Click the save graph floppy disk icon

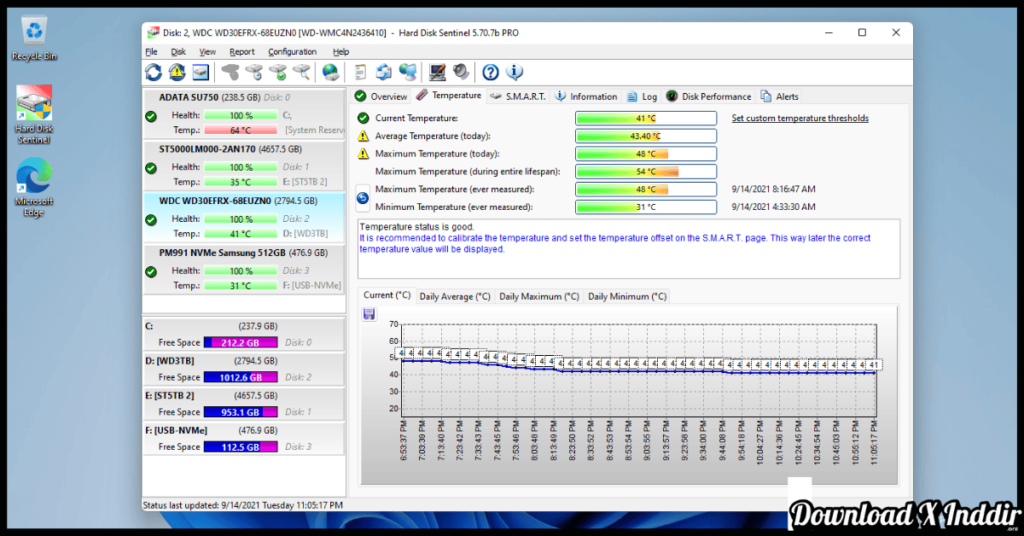coord(369,314)
